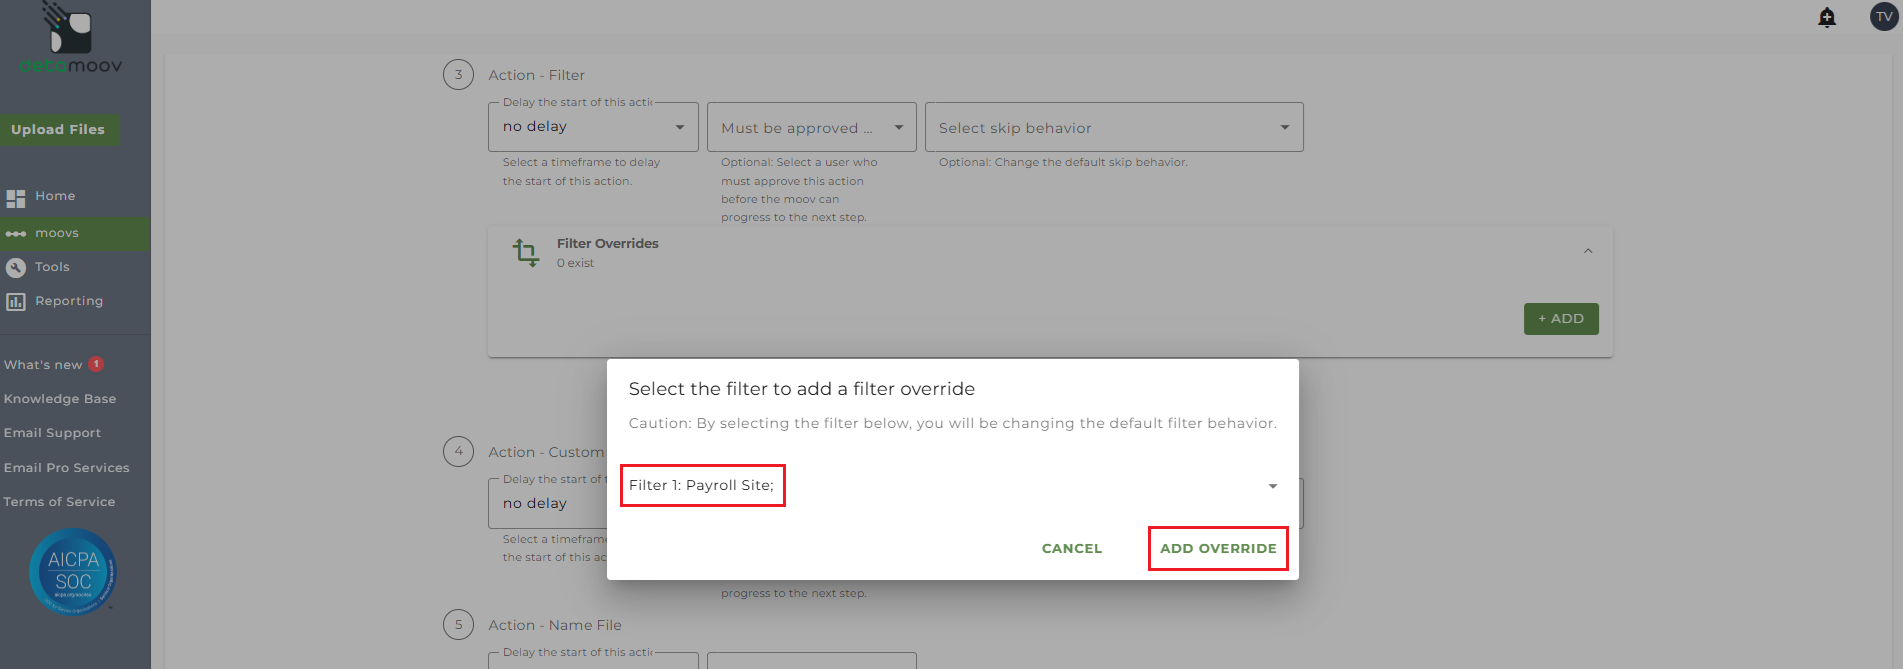Click CANCEL in the dialog
Viewport: 1903px width, 669px height.
[1071, 548]
